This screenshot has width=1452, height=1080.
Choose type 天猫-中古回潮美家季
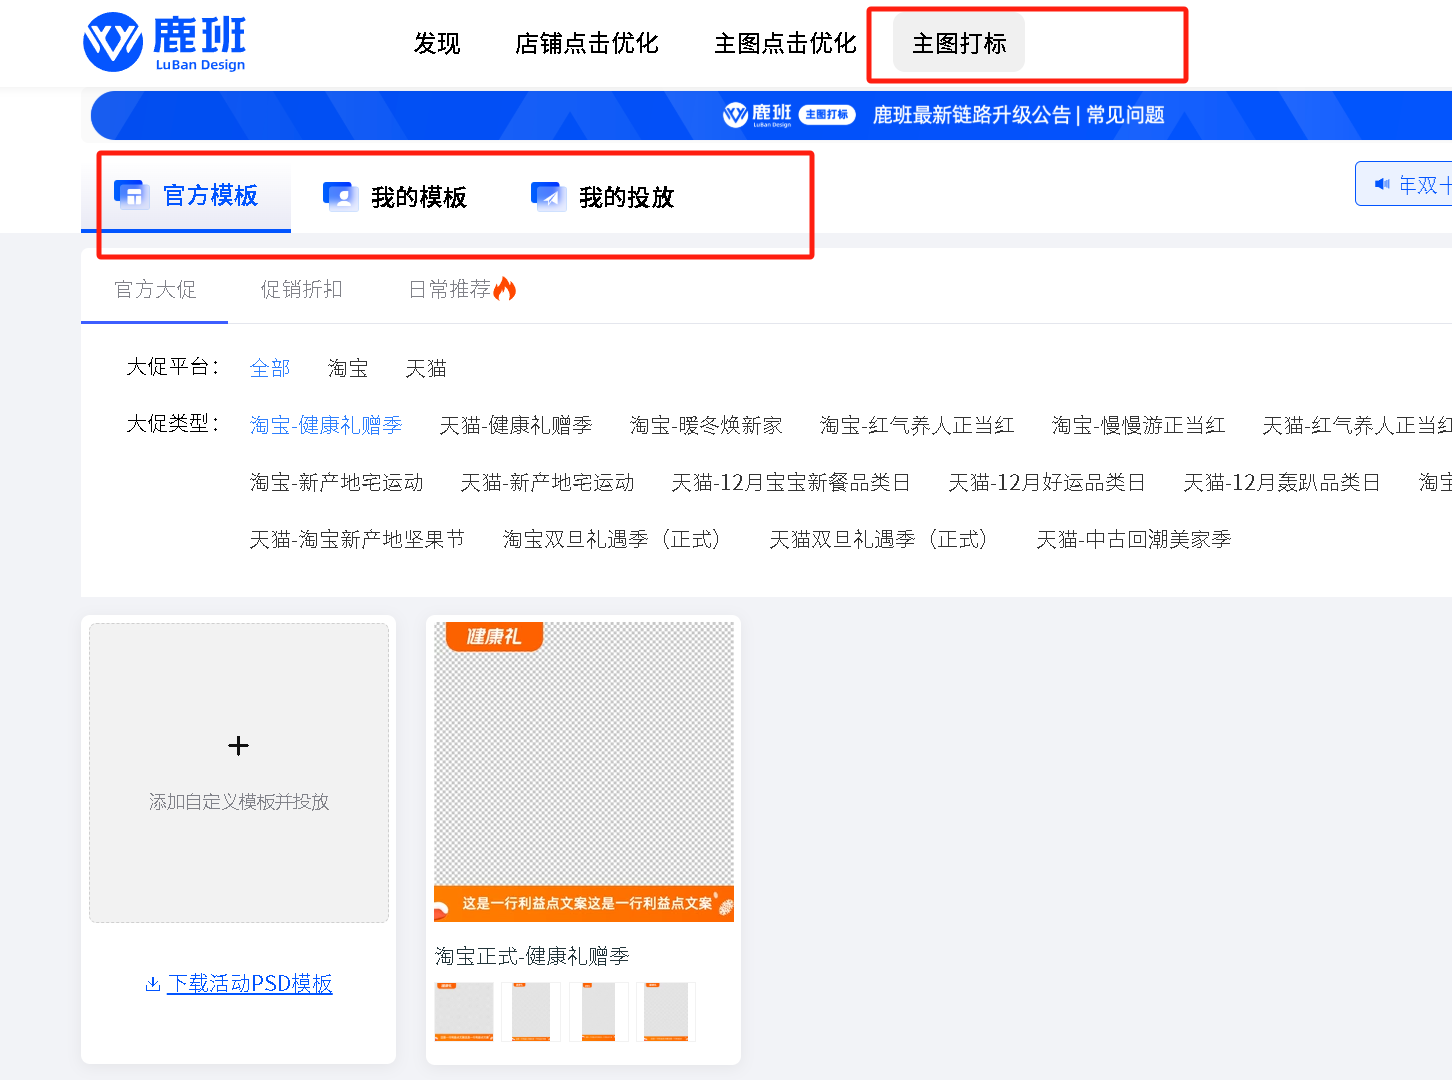[x=1134, y=539]
